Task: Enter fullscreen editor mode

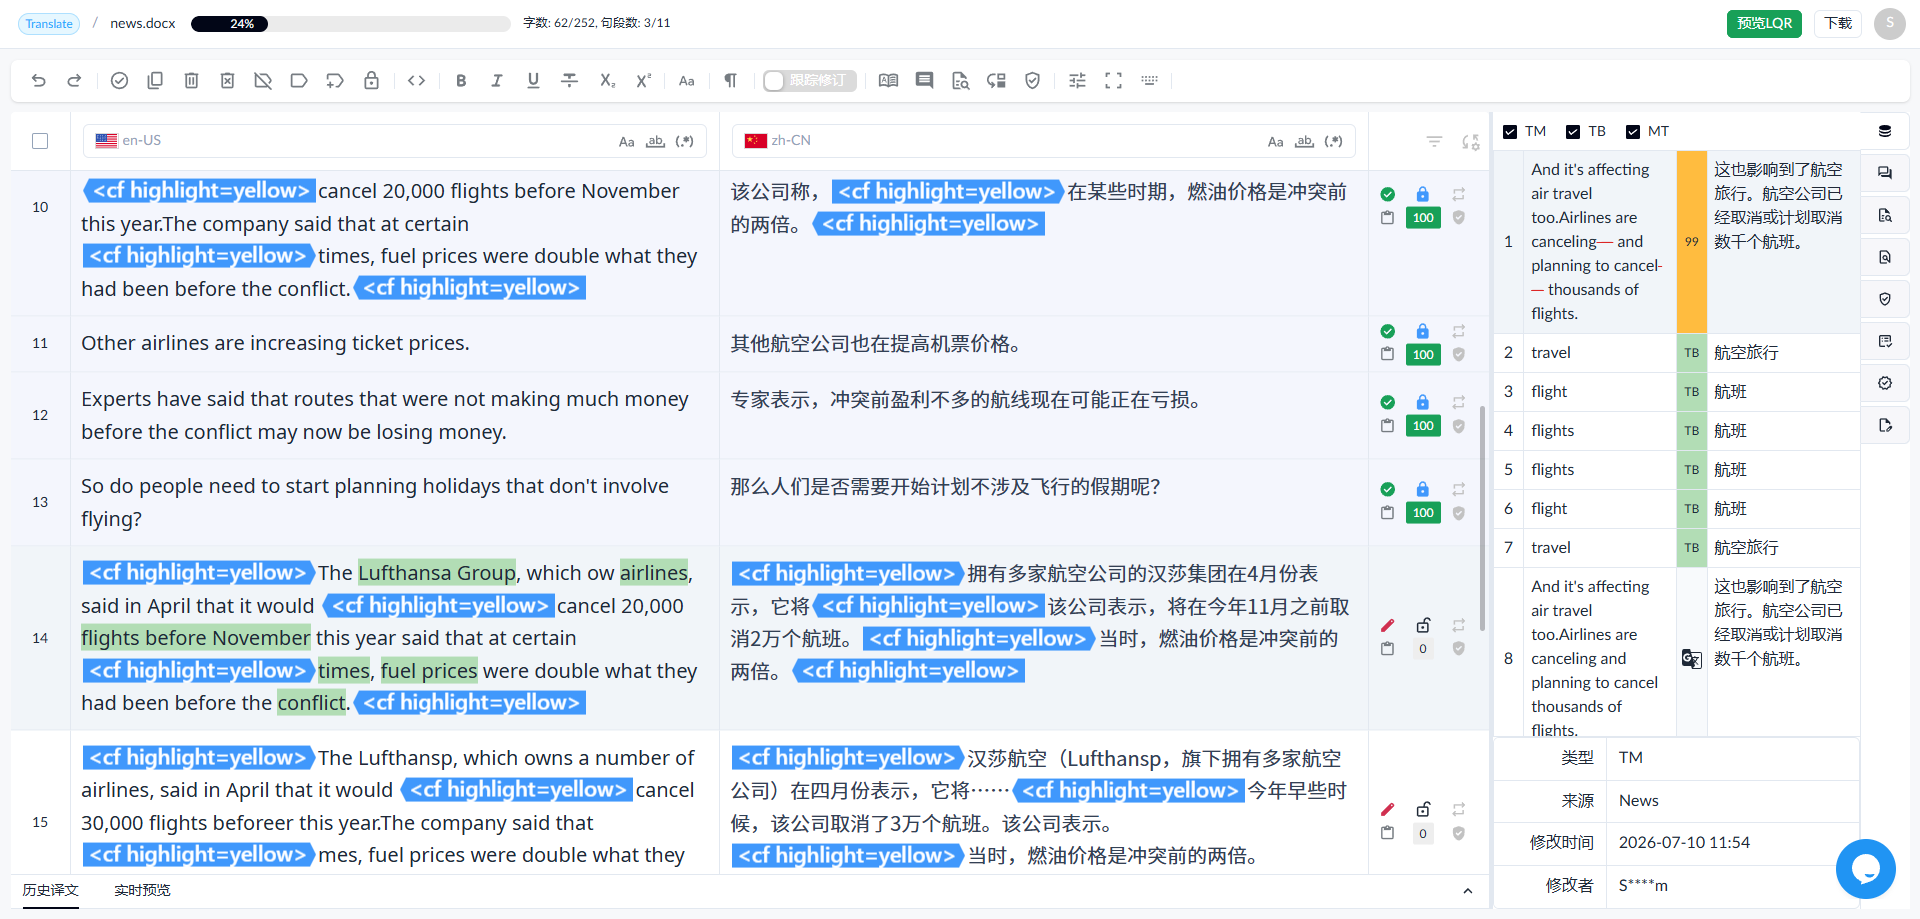Action: point(1113,81)
